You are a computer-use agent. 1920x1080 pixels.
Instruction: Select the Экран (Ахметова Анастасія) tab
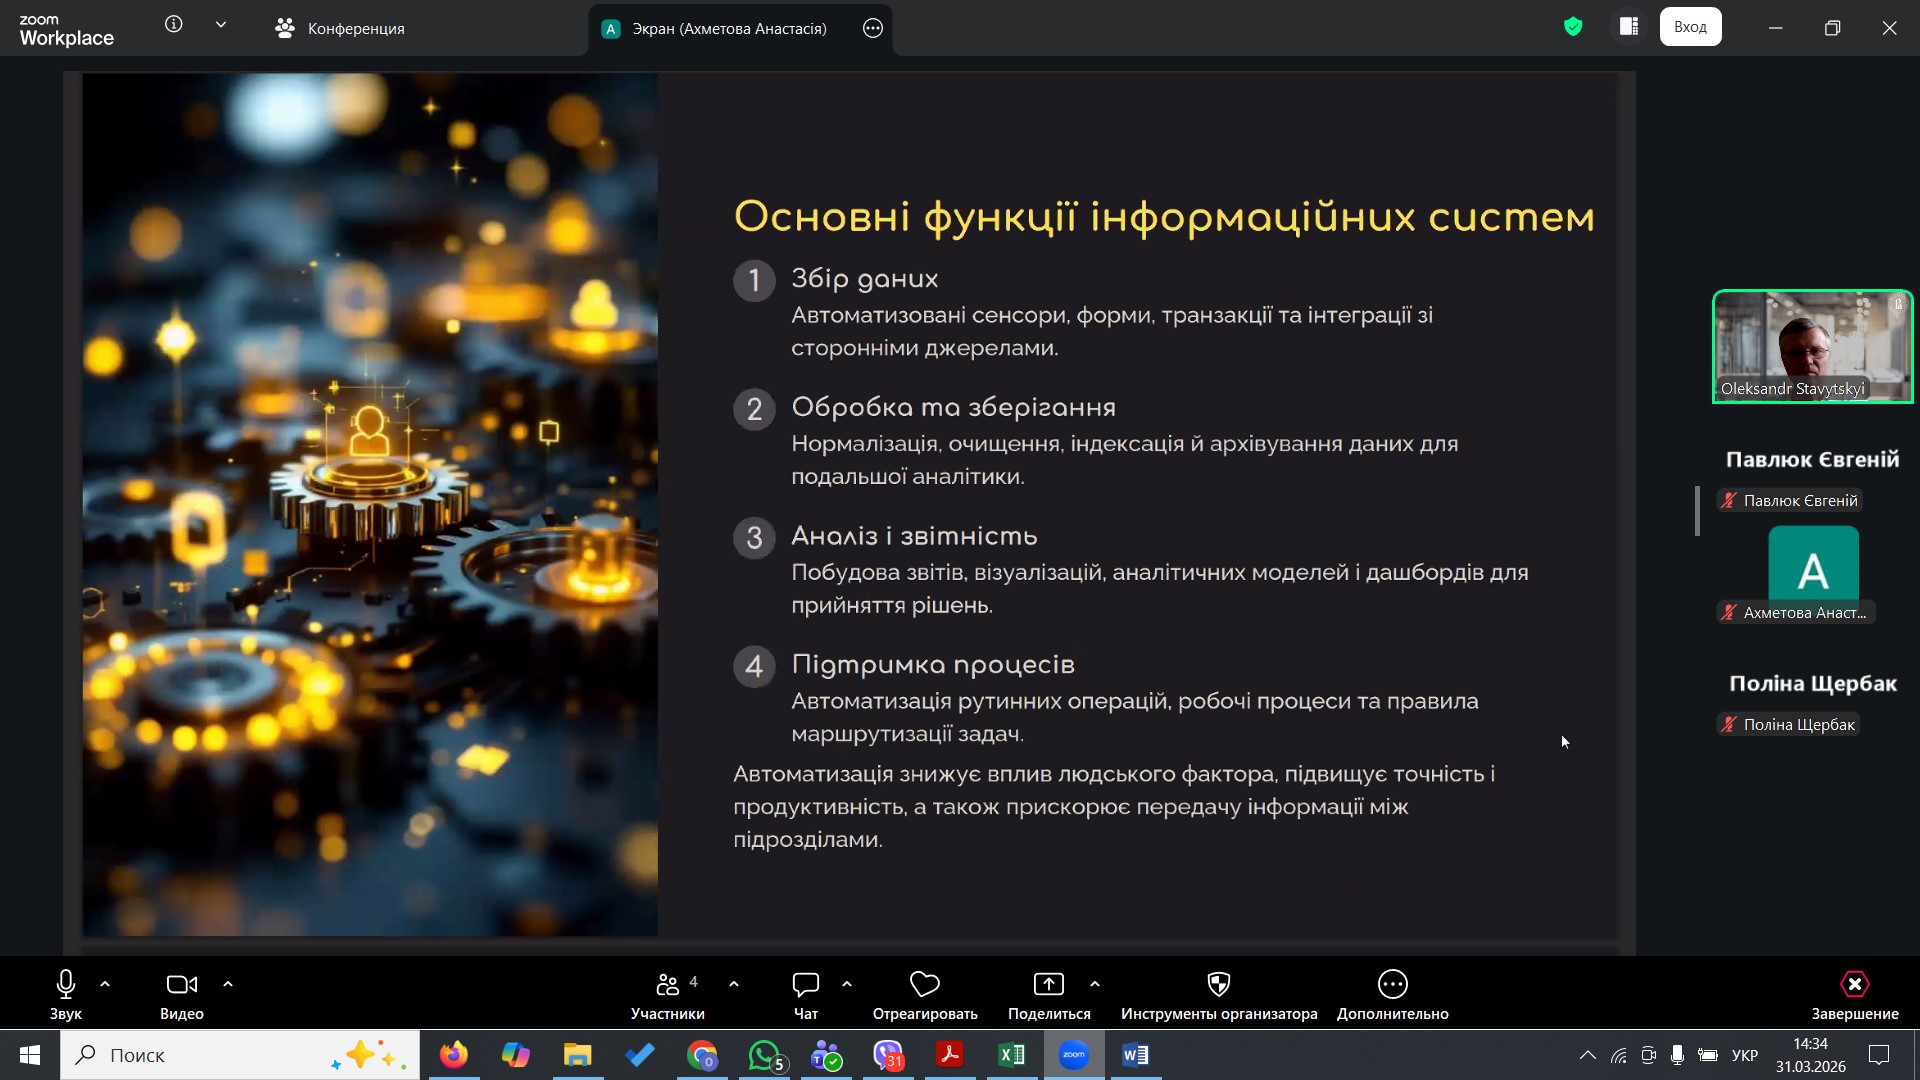tap(728, 29)
